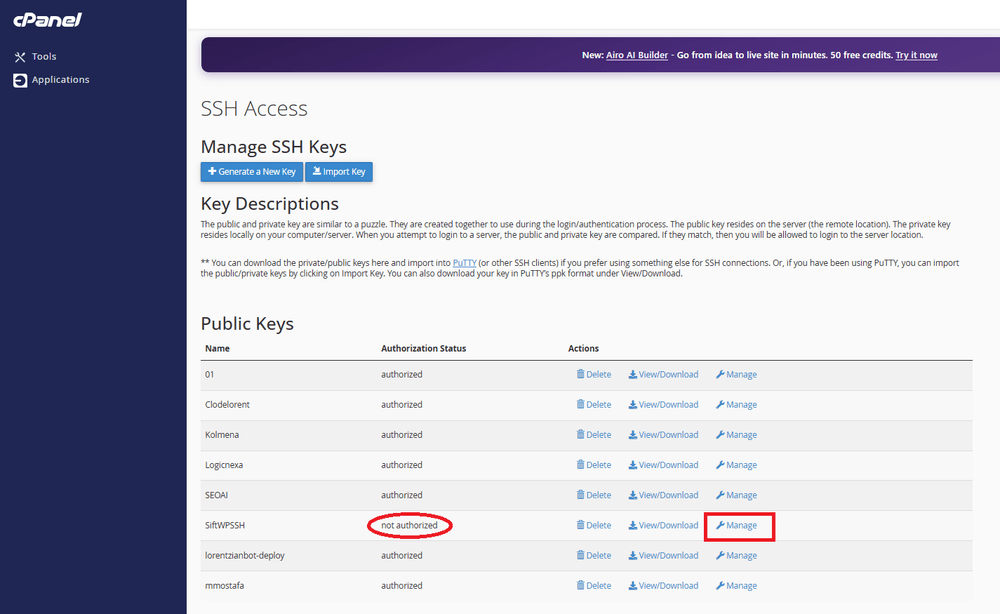Manage the Clodelorent key
Image resolution: width=1000 pixels, height=614 pixels.
click(736, 404)
